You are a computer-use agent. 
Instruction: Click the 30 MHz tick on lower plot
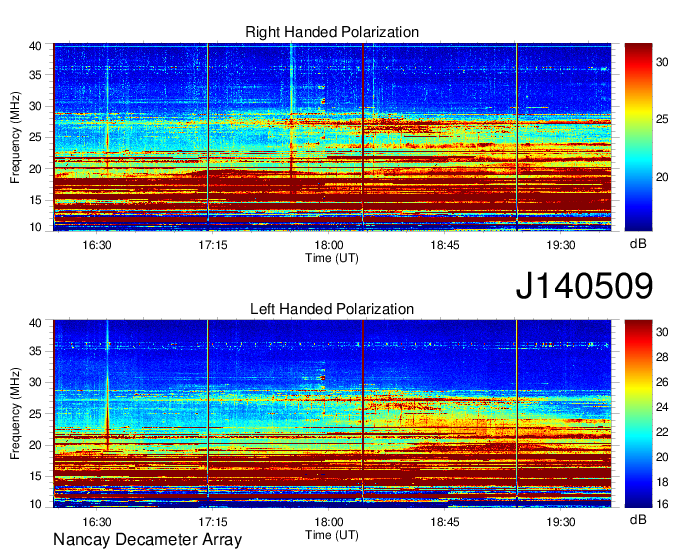(35, 382)
